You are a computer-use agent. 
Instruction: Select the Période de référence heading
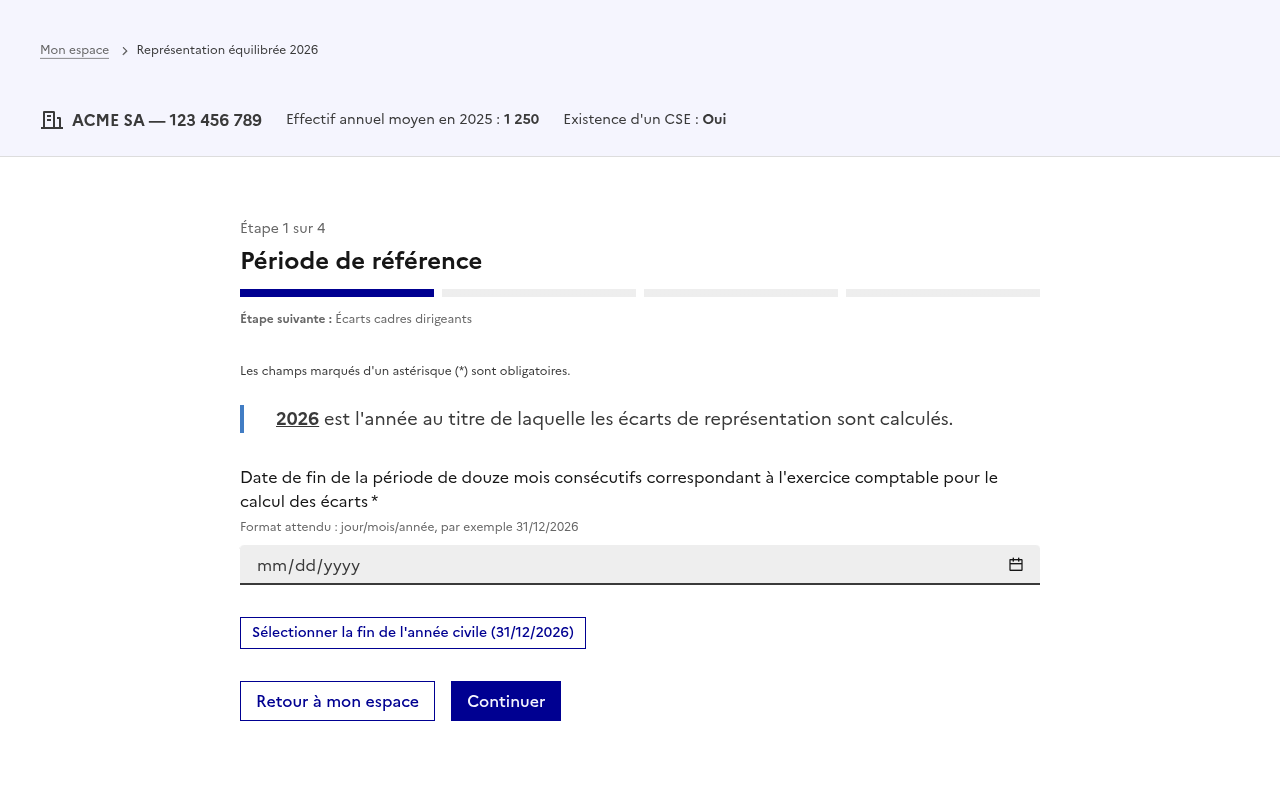click(x=361, y=260)
